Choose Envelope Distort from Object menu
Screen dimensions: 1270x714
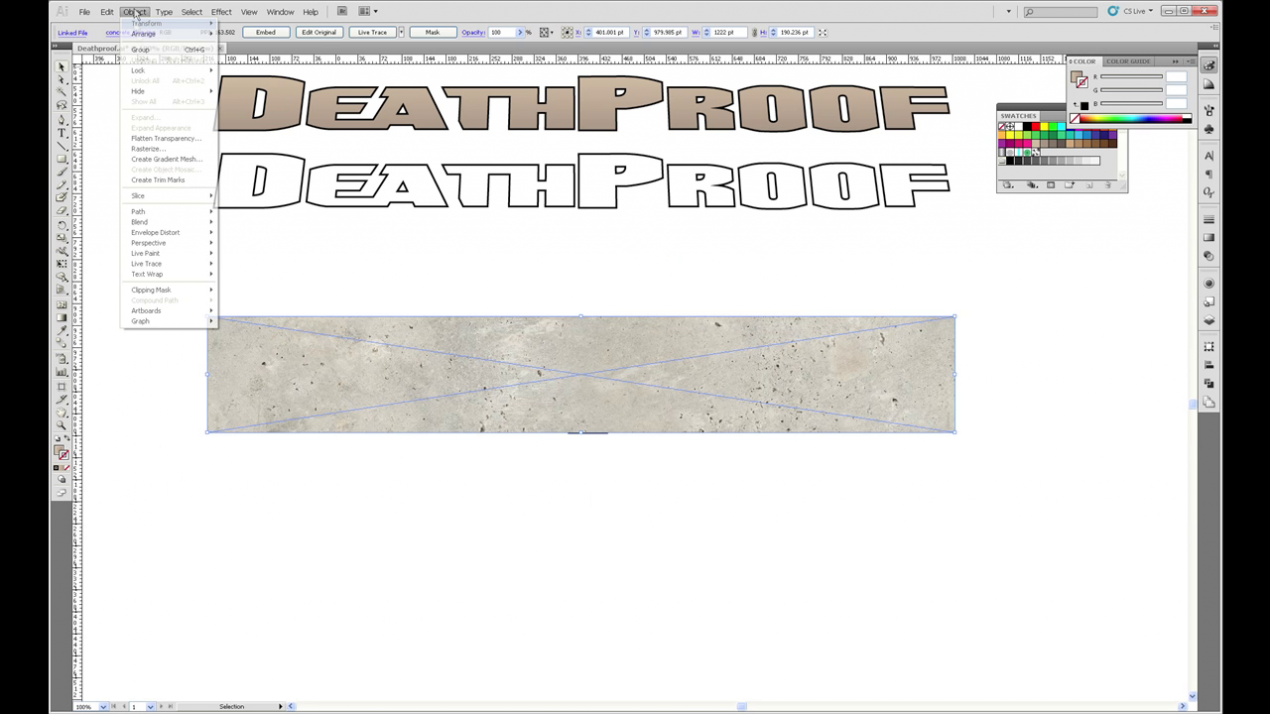click(155, 232)
